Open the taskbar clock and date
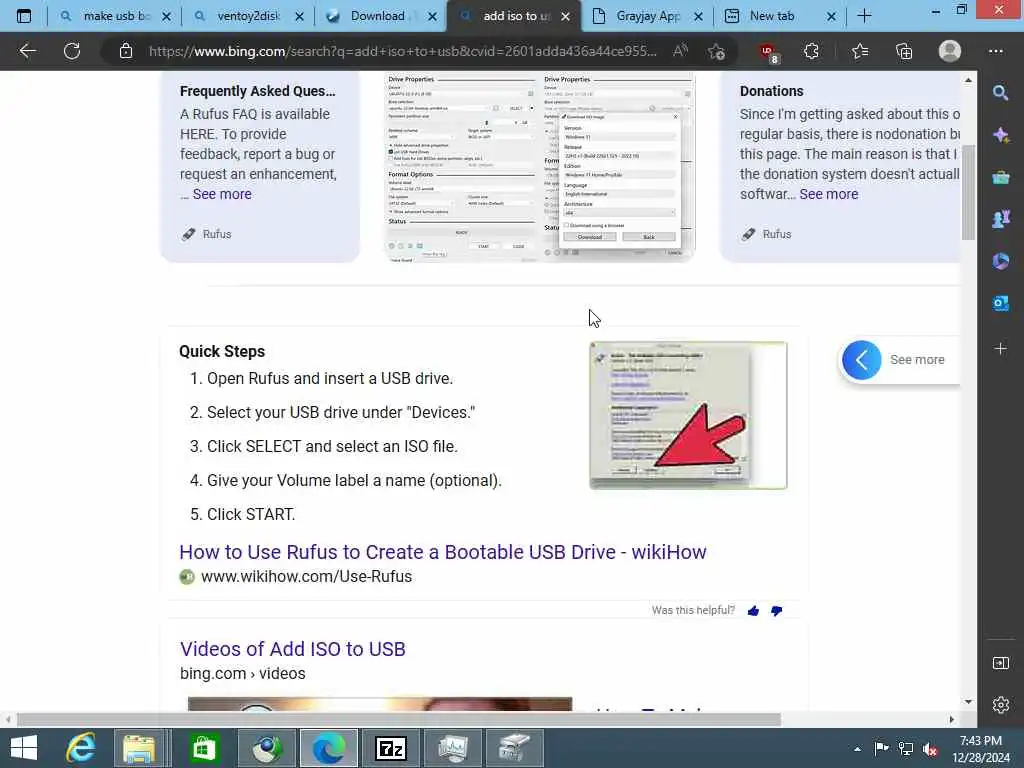The image size is (1024, 768). coord(980,749)
